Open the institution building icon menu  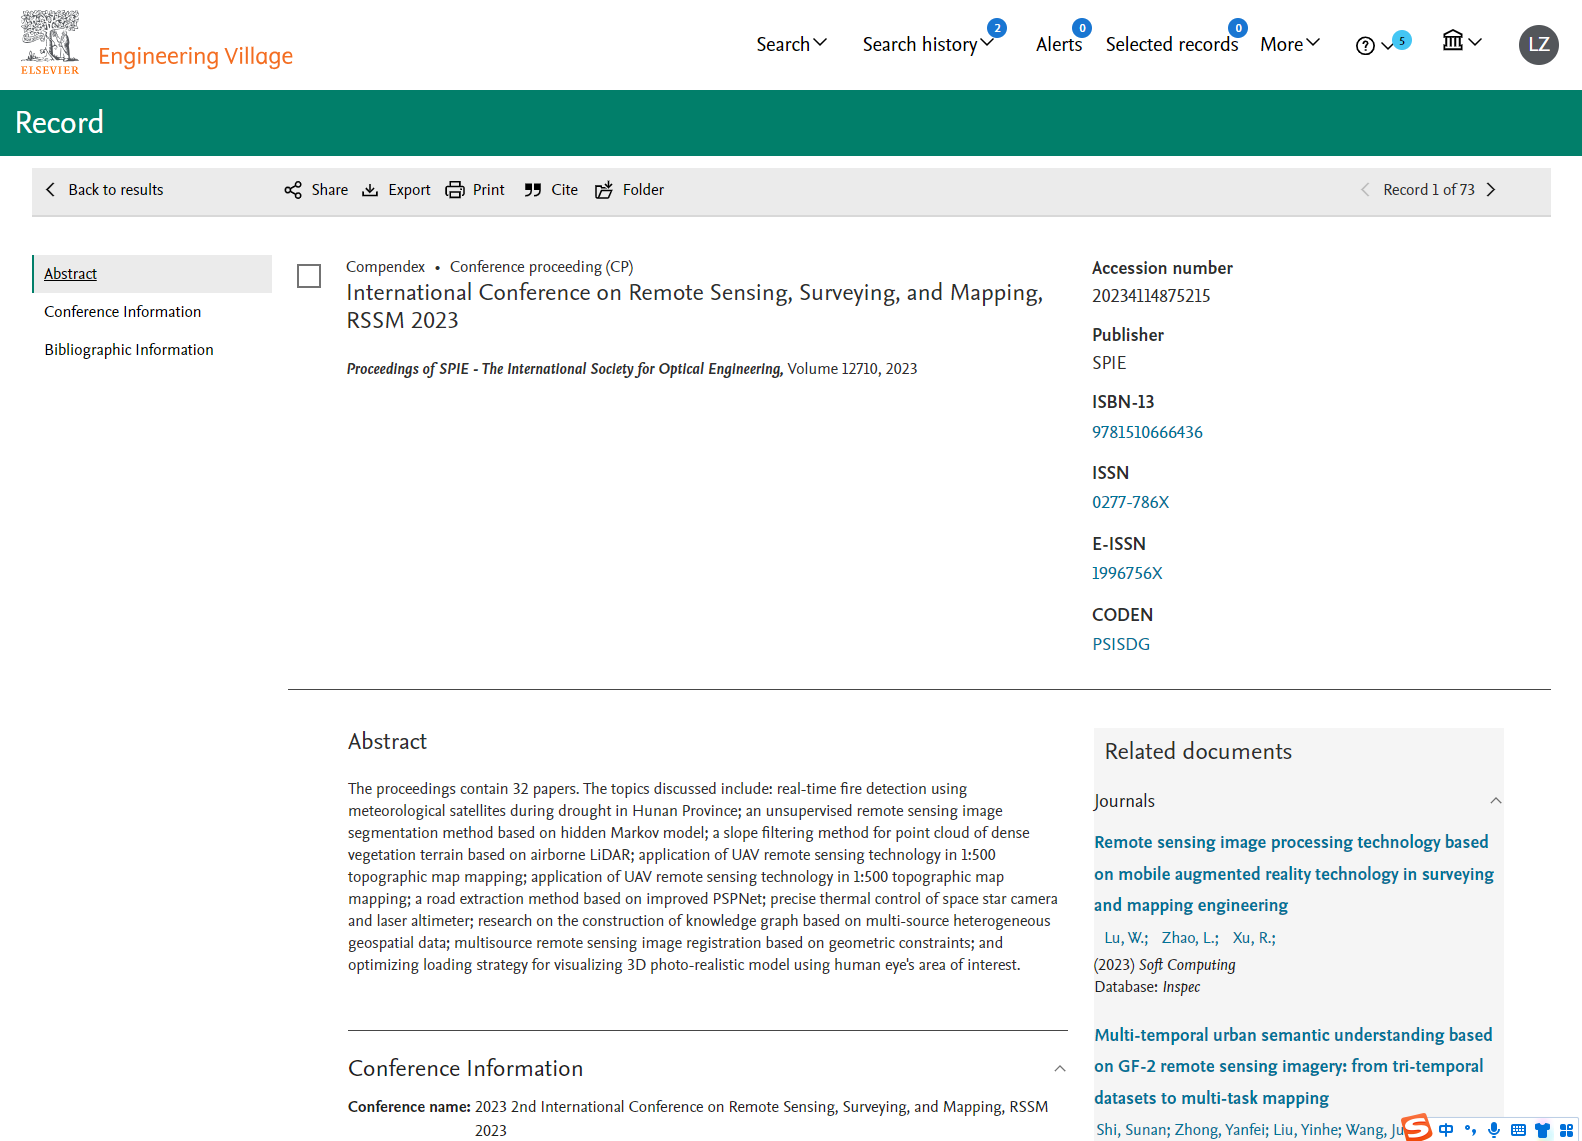(x=1461, y=41)
